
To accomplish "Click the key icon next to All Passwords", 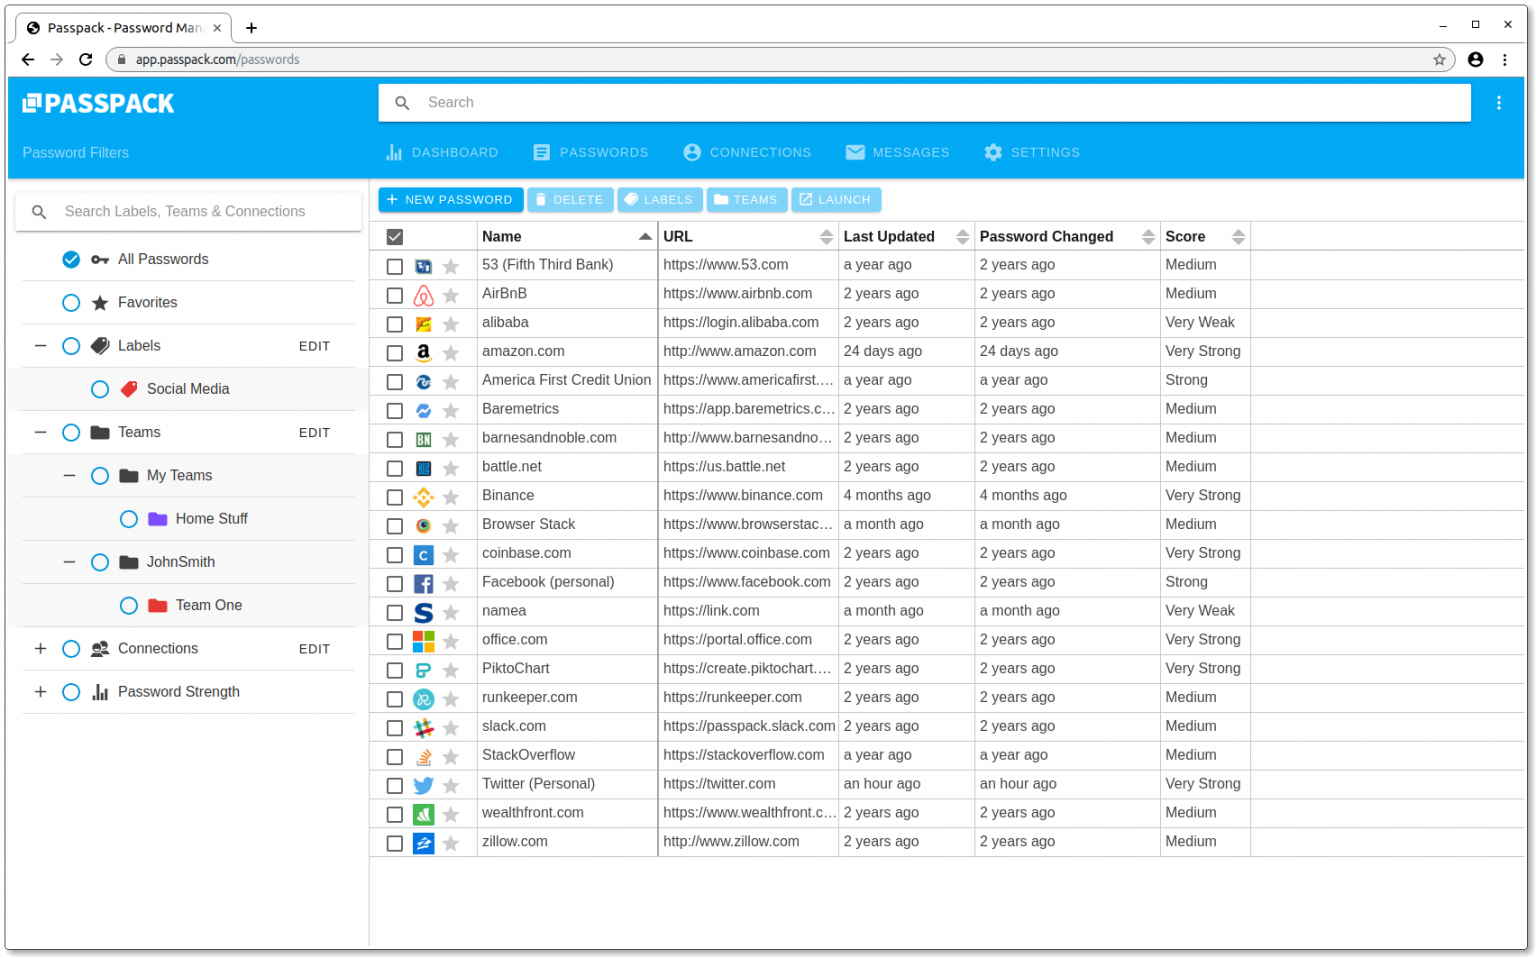I will click(x=99, y=259).
